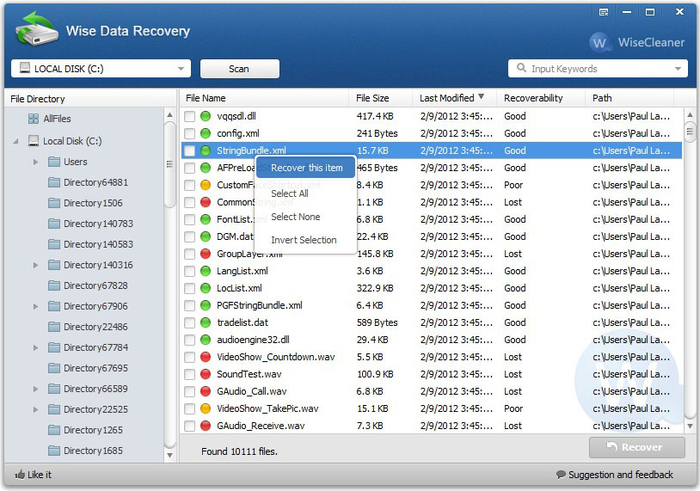The width and height of the screenshot is (700, 491).
Task: Click the Wise Data Recovery logo icon
Action: [x=35, y=30]
